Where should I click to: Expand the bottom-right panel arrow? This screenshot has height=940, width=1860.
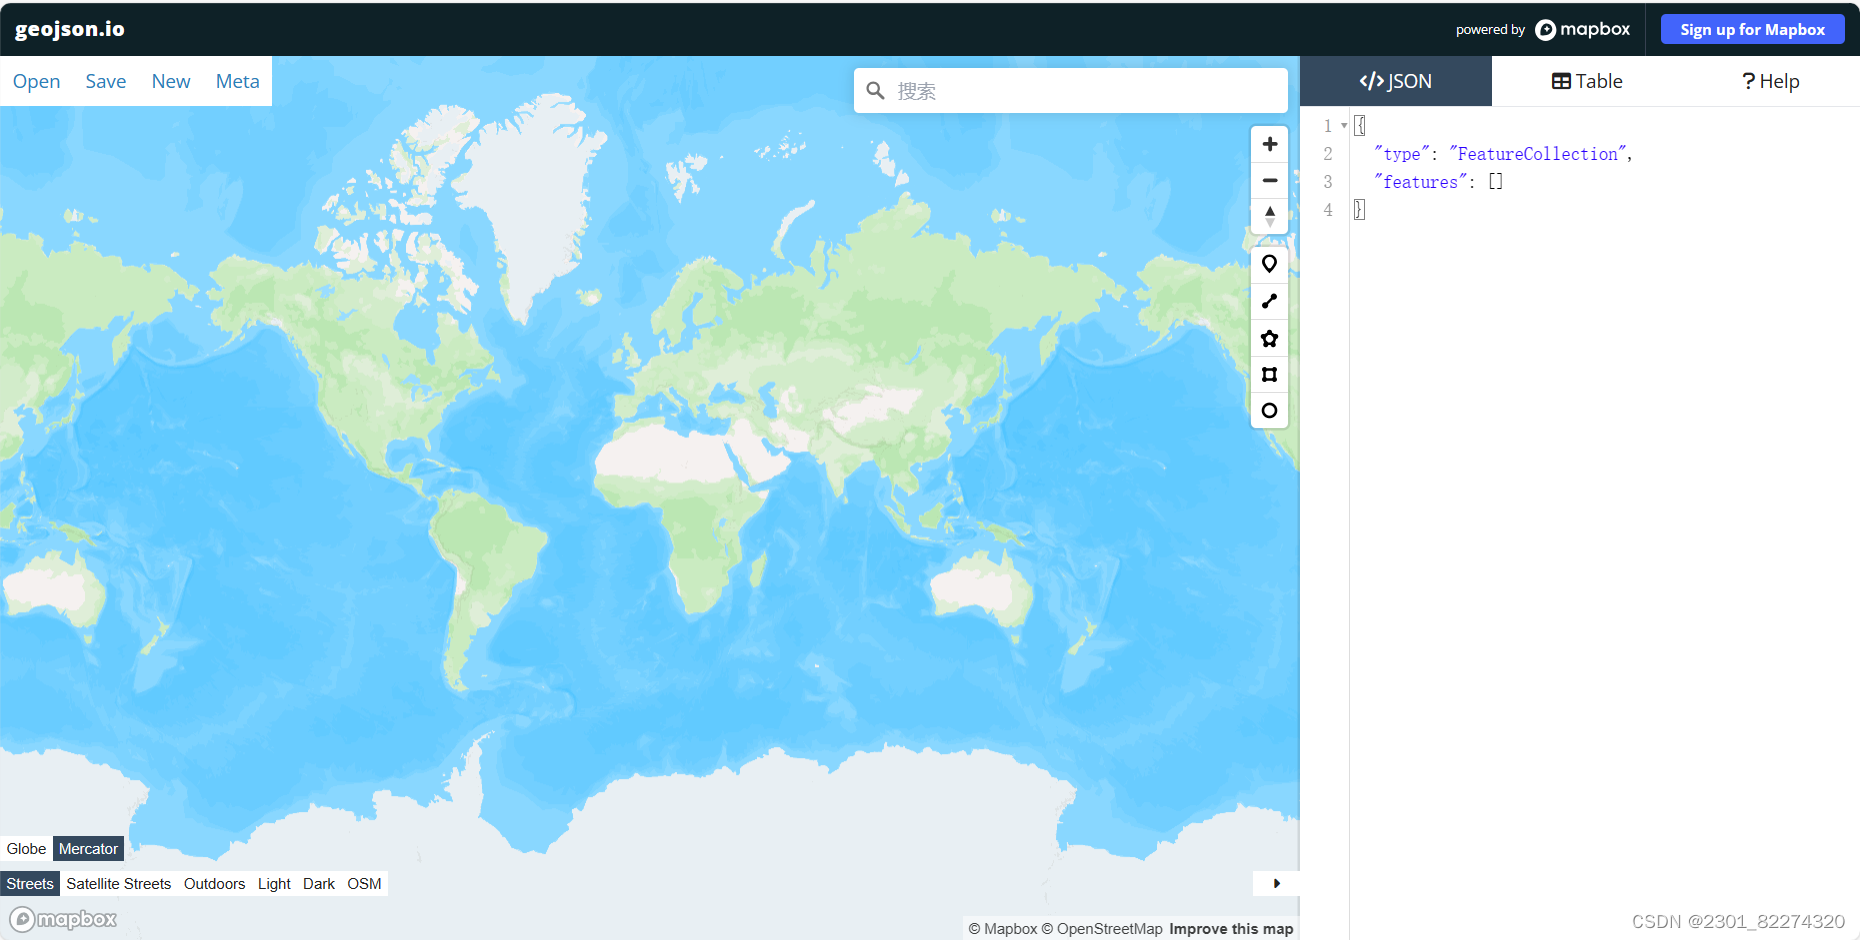[1276, 883]
